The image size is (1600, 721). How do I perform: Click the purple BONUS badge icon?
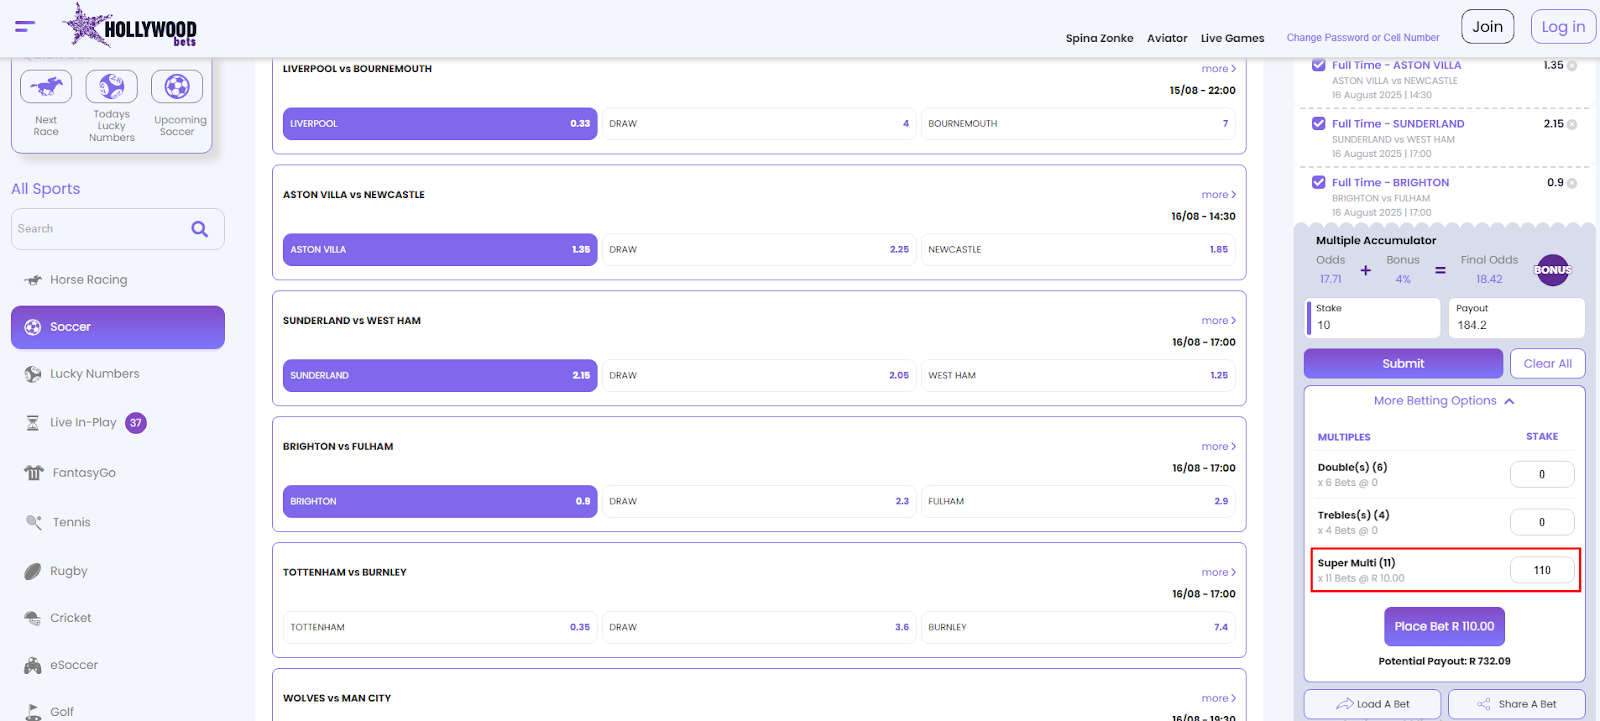(x=1552, y=270)
